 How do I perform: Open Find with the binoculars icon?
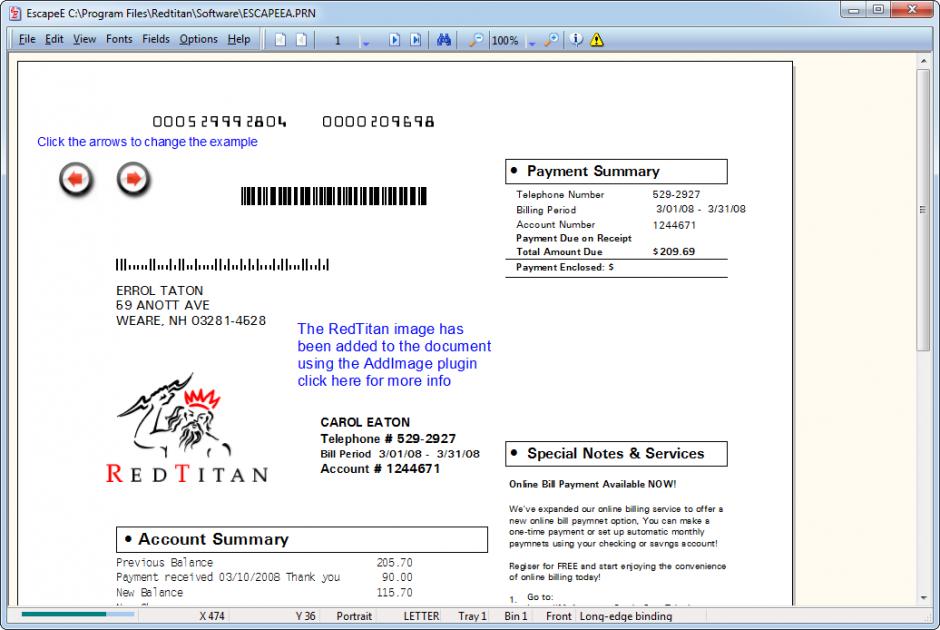(x=444, y=40)
